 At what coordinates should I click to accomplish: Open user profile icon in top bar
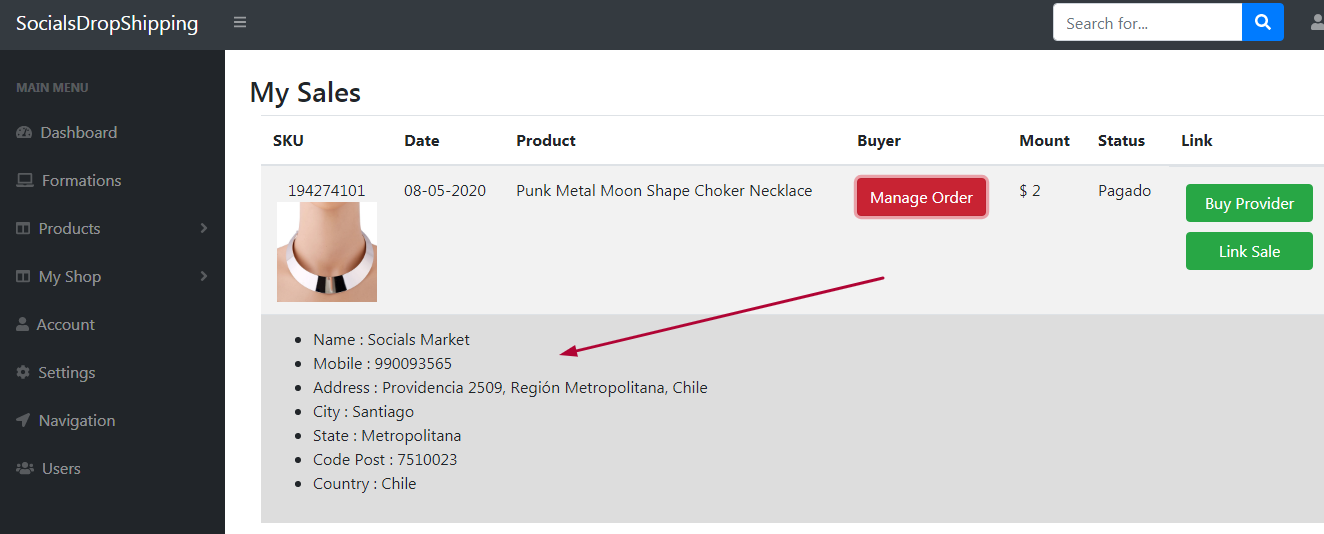click(x=1317, y=22)
